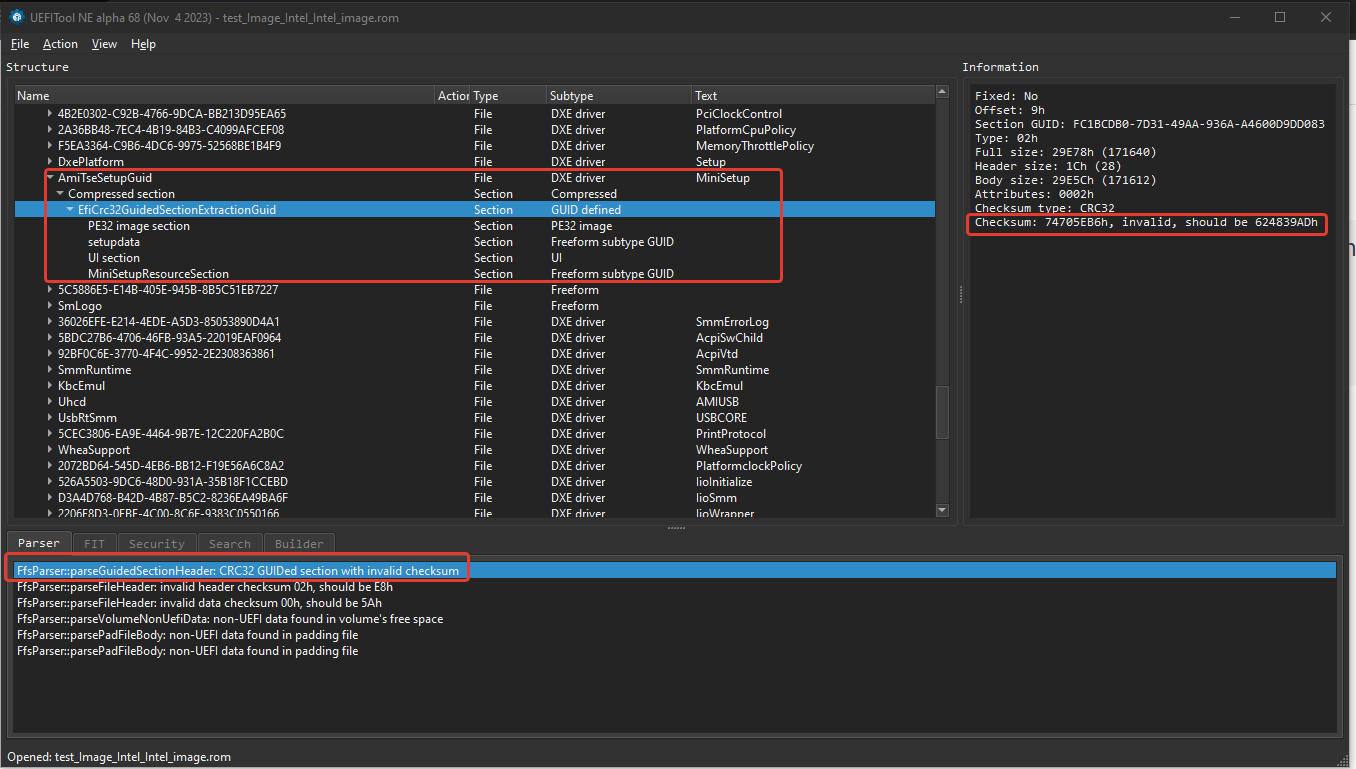Sort by the Name column header
This screenshot has height=769, width=1356.
pos(225,96)
